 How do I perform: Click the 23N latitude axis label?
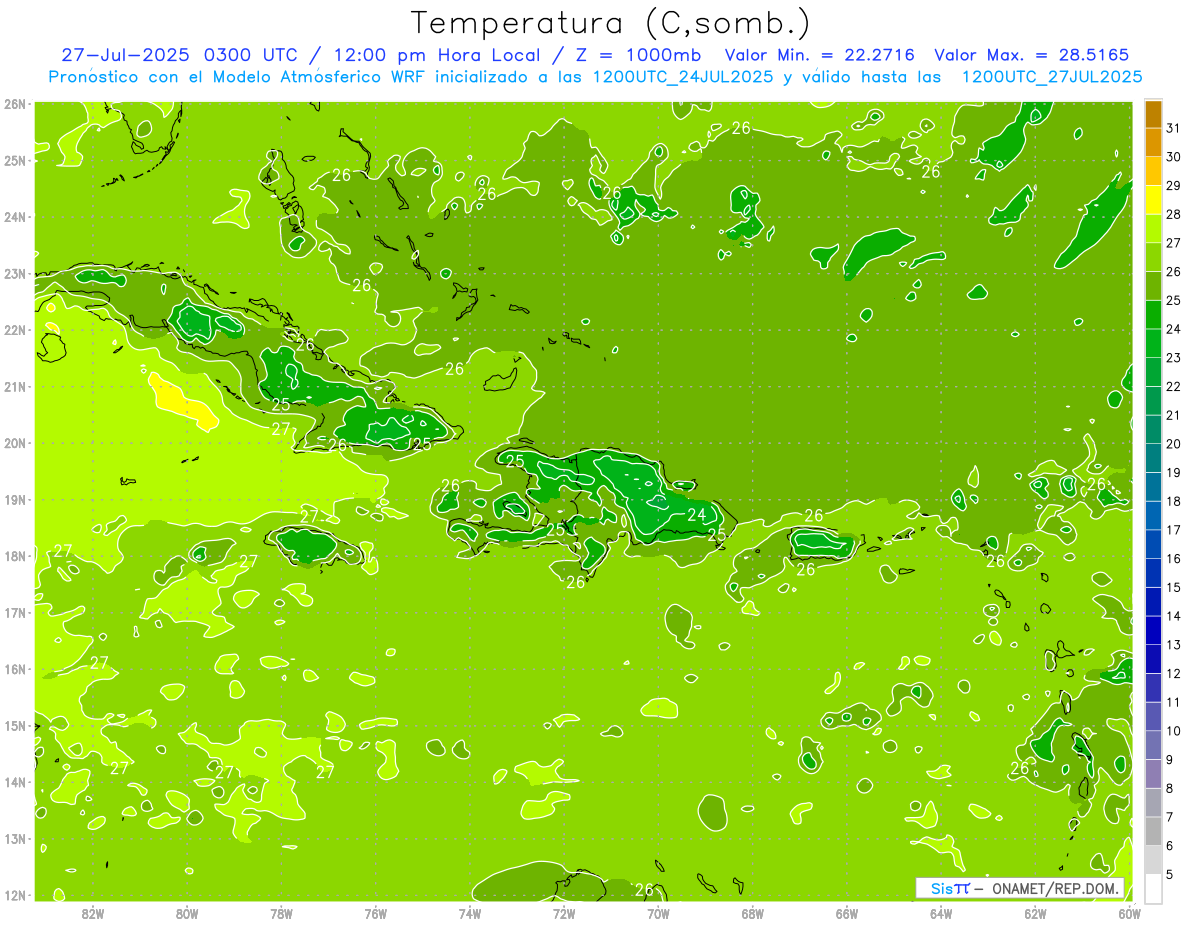tap(14, 273)
